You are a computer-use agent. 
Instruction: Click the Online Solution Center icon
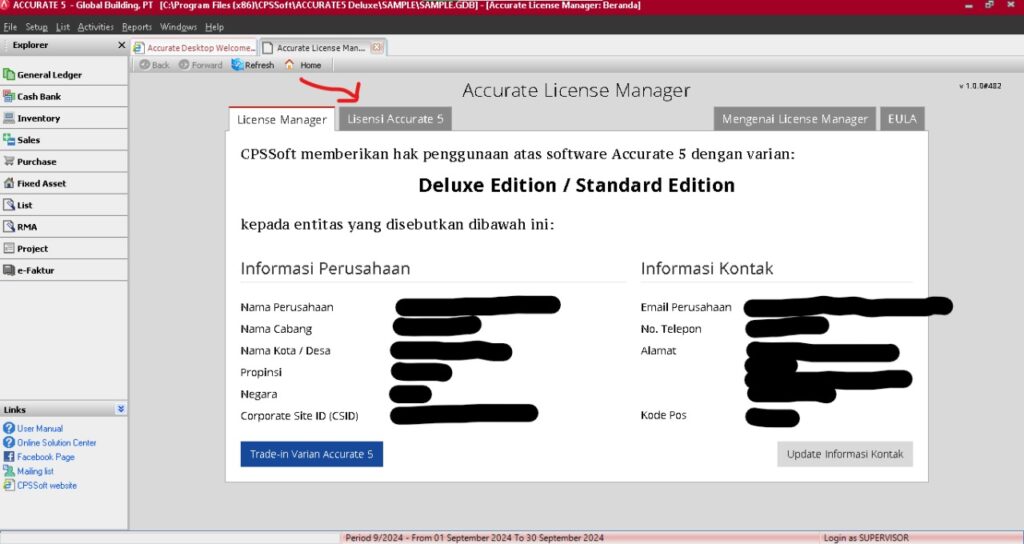click(8, 443)
